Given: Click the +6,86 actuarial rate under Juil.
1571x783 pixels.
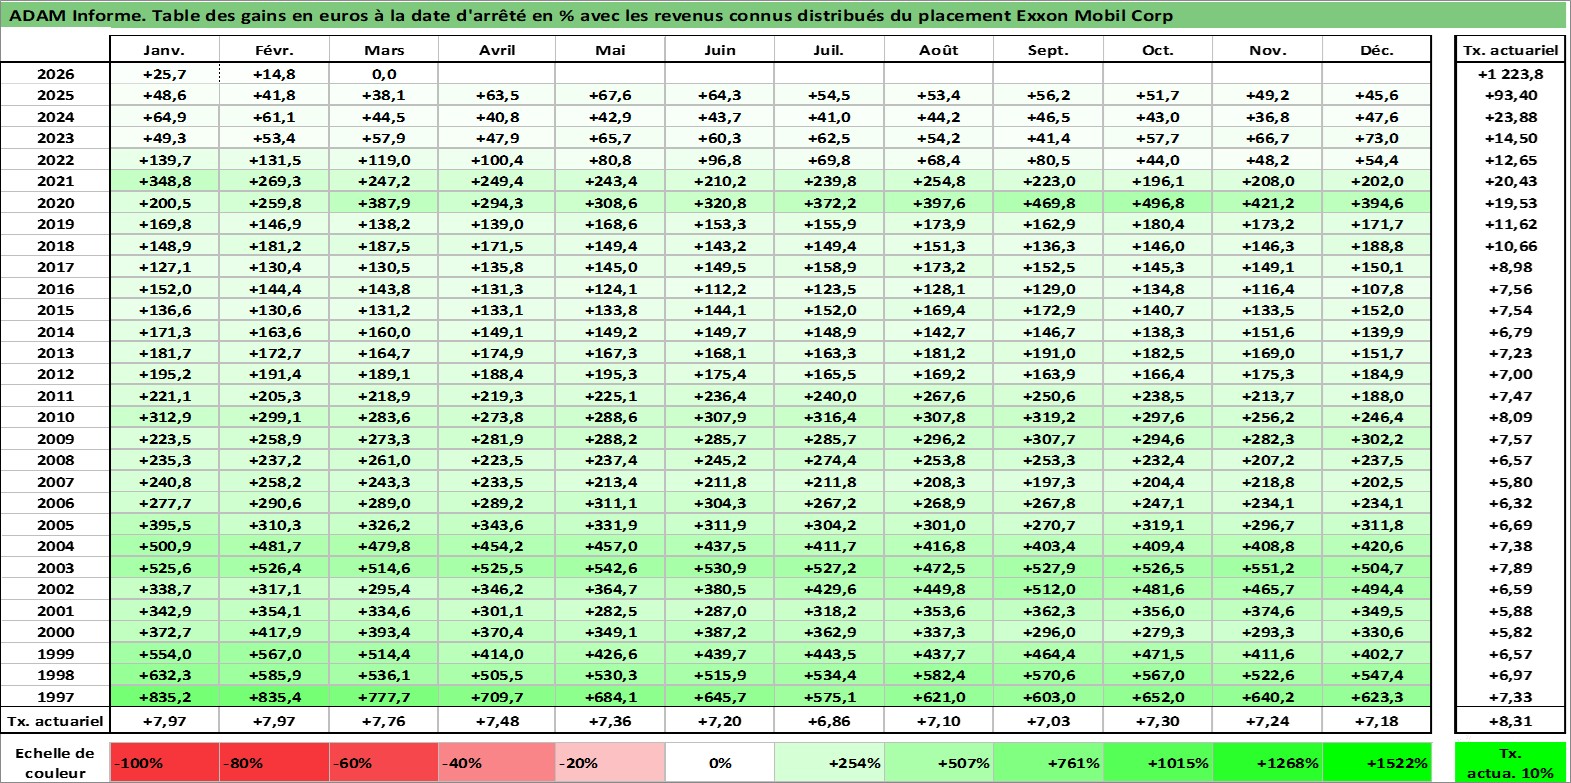Looking at the screenshot, I should pos(829,721).
